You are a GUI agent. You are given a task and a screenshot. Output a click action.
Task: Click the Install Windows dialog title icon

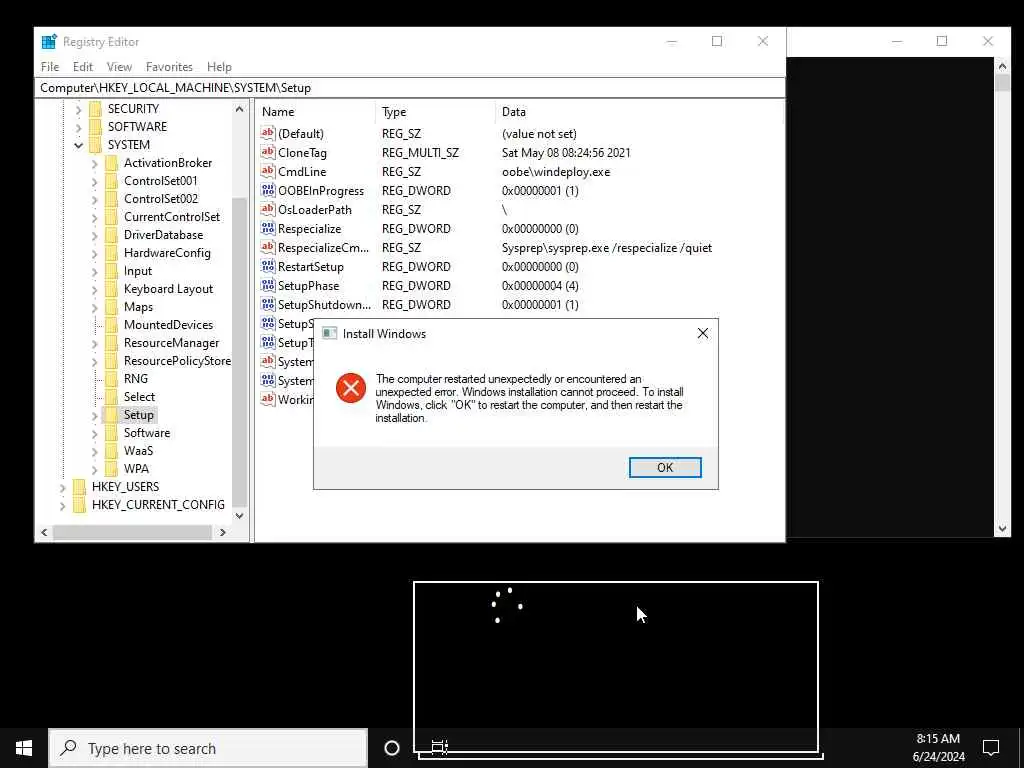(330, 334)
